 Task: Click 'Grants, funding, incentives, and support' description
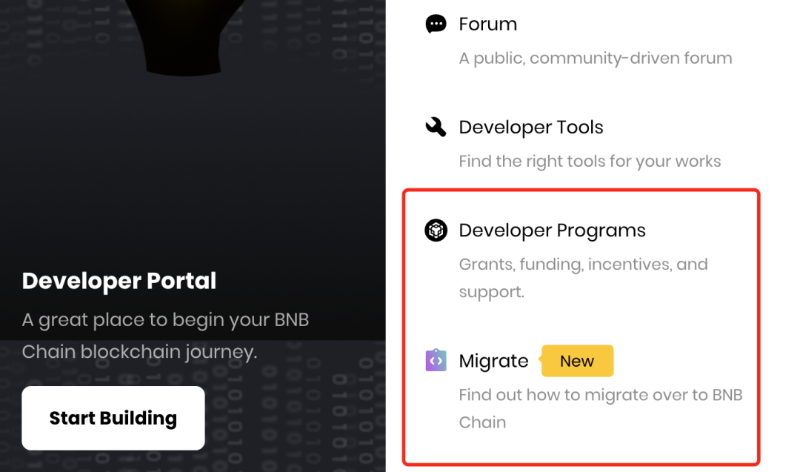(x=582, y=278)
